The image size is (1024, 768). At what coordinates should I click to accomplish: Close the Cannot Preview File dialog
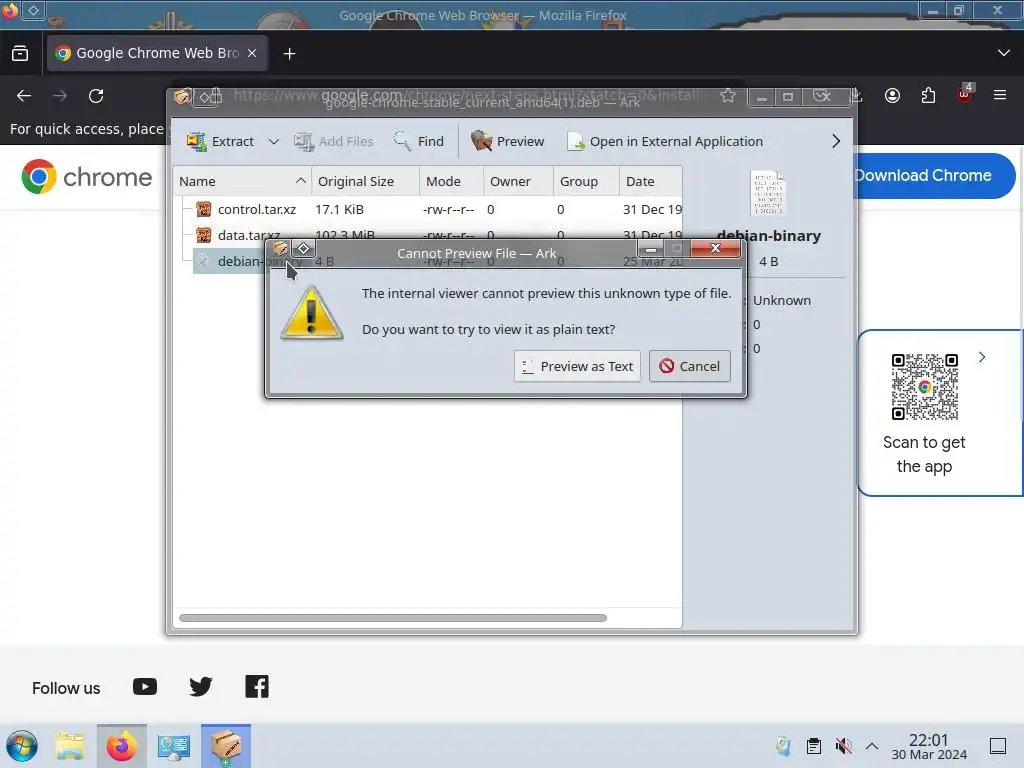tap(715, 248)
